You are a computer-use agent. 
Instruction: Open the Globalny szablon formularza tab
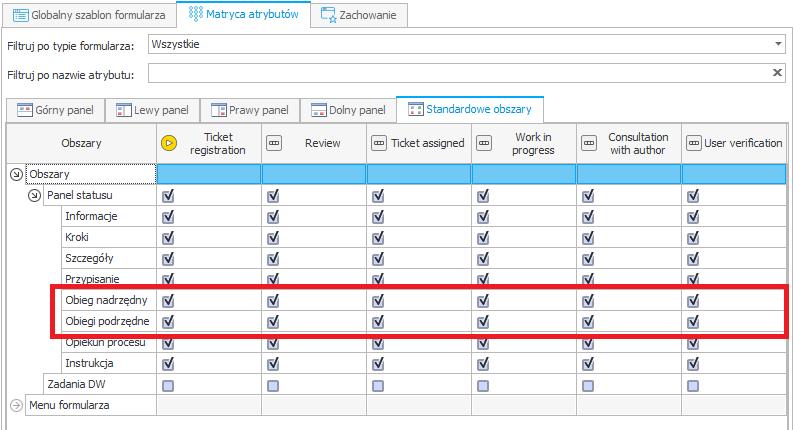coord(89,15)
